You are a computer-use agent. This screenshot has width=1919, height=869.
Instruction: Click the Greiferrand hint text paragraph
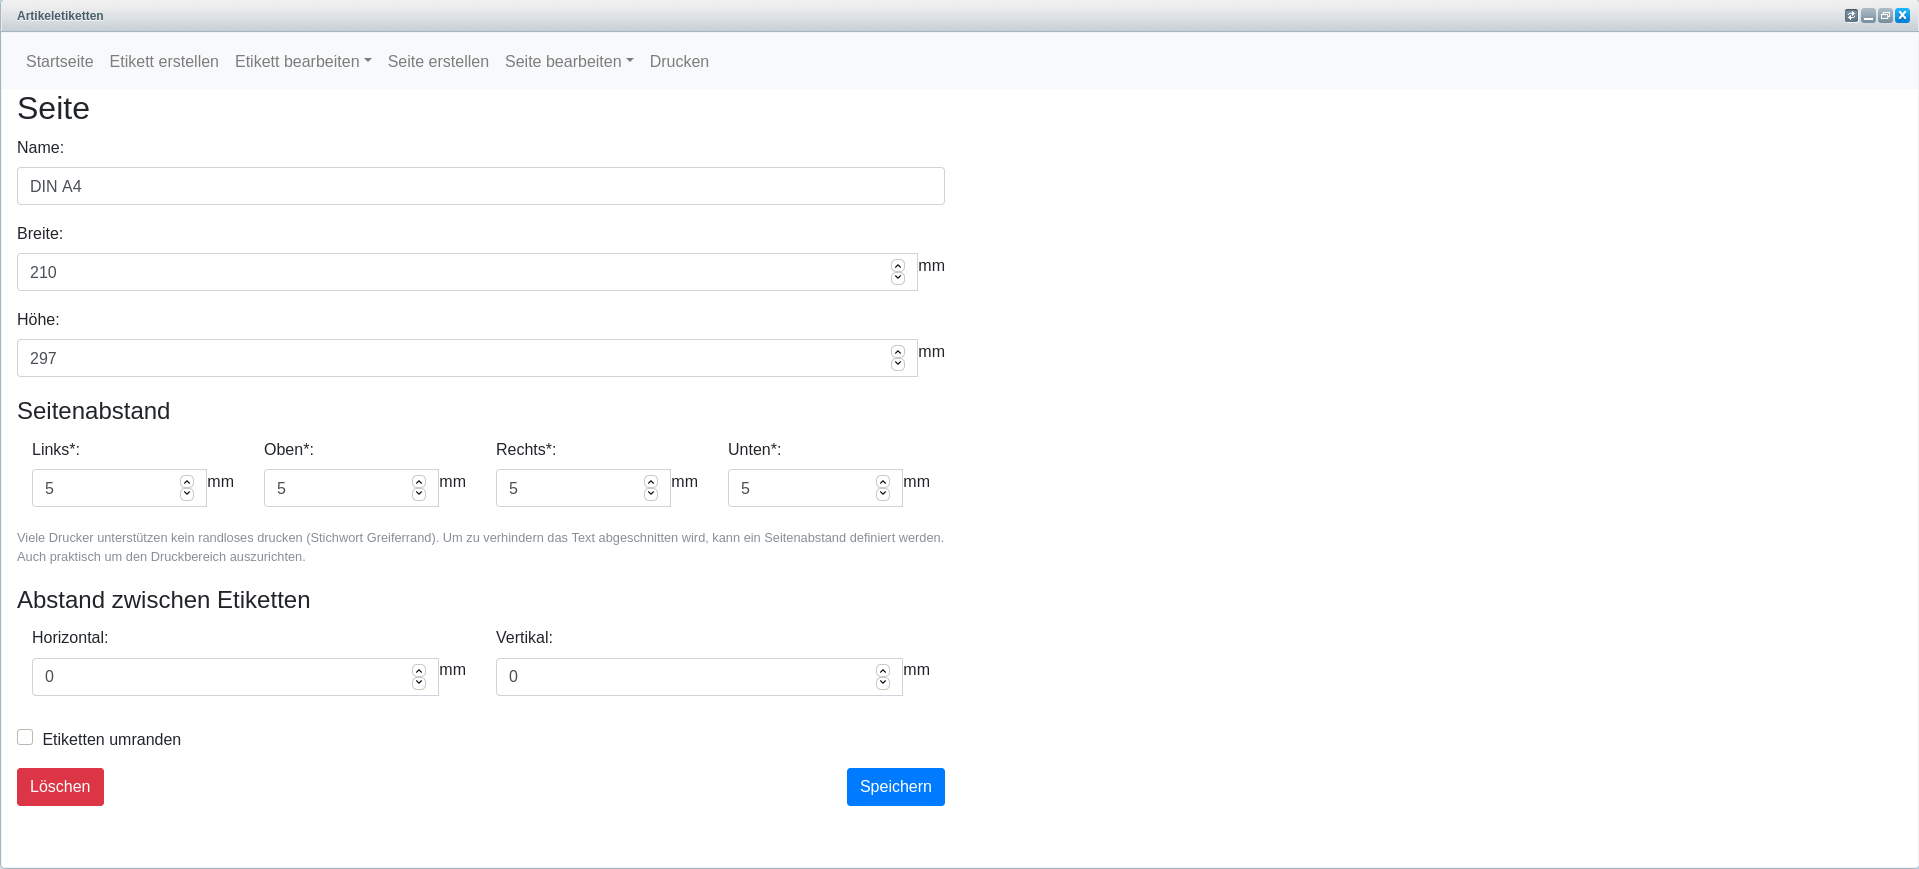click(481, 547)
